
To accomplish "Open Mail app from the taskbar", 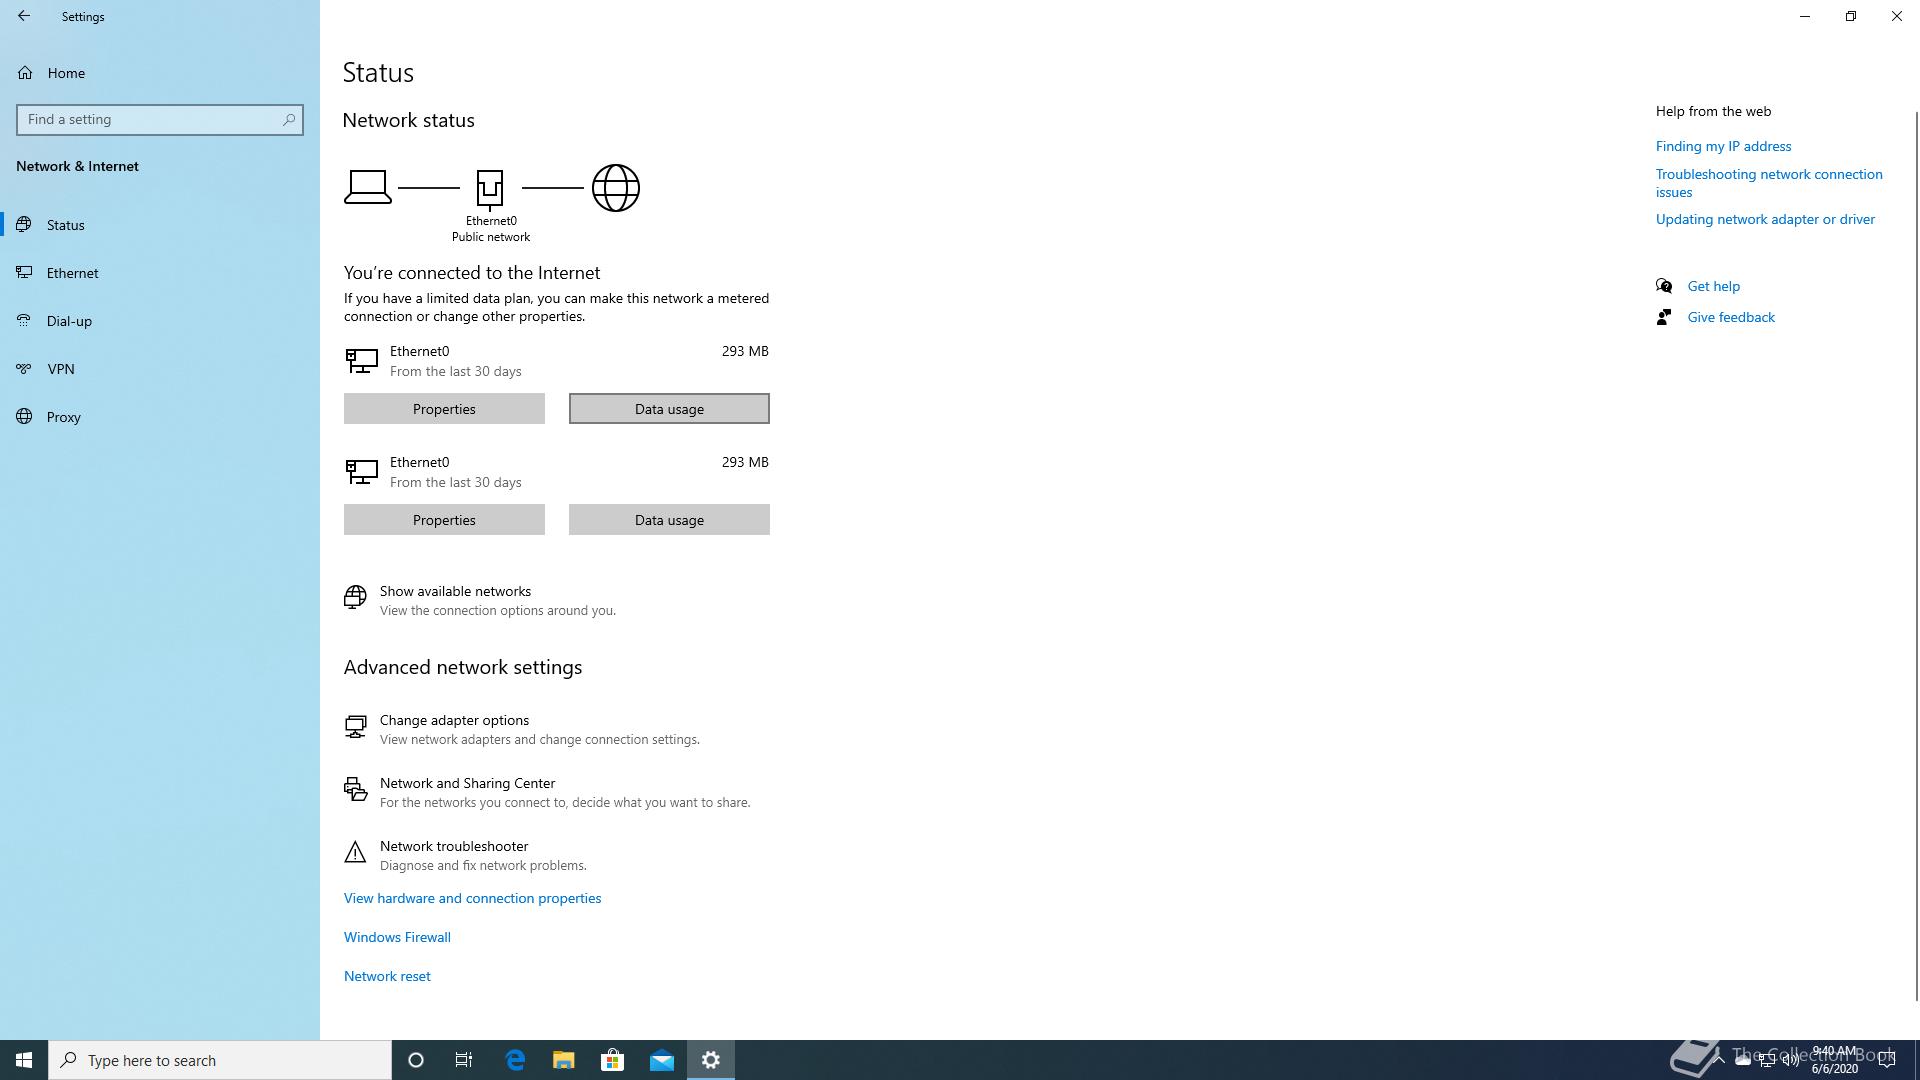I will tap(662, 1060).
